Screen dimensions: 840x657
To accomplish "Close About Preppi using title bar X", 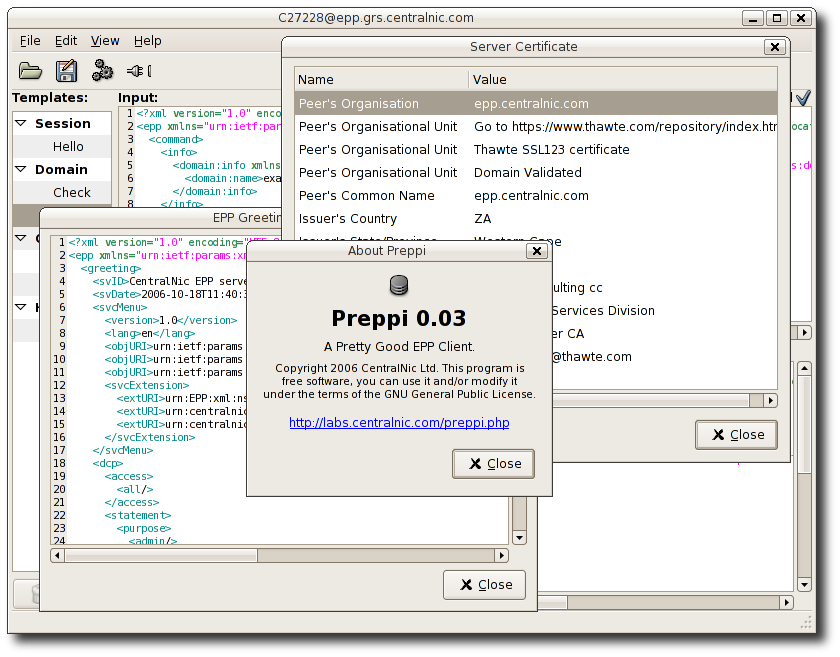I will coord(537,251).
